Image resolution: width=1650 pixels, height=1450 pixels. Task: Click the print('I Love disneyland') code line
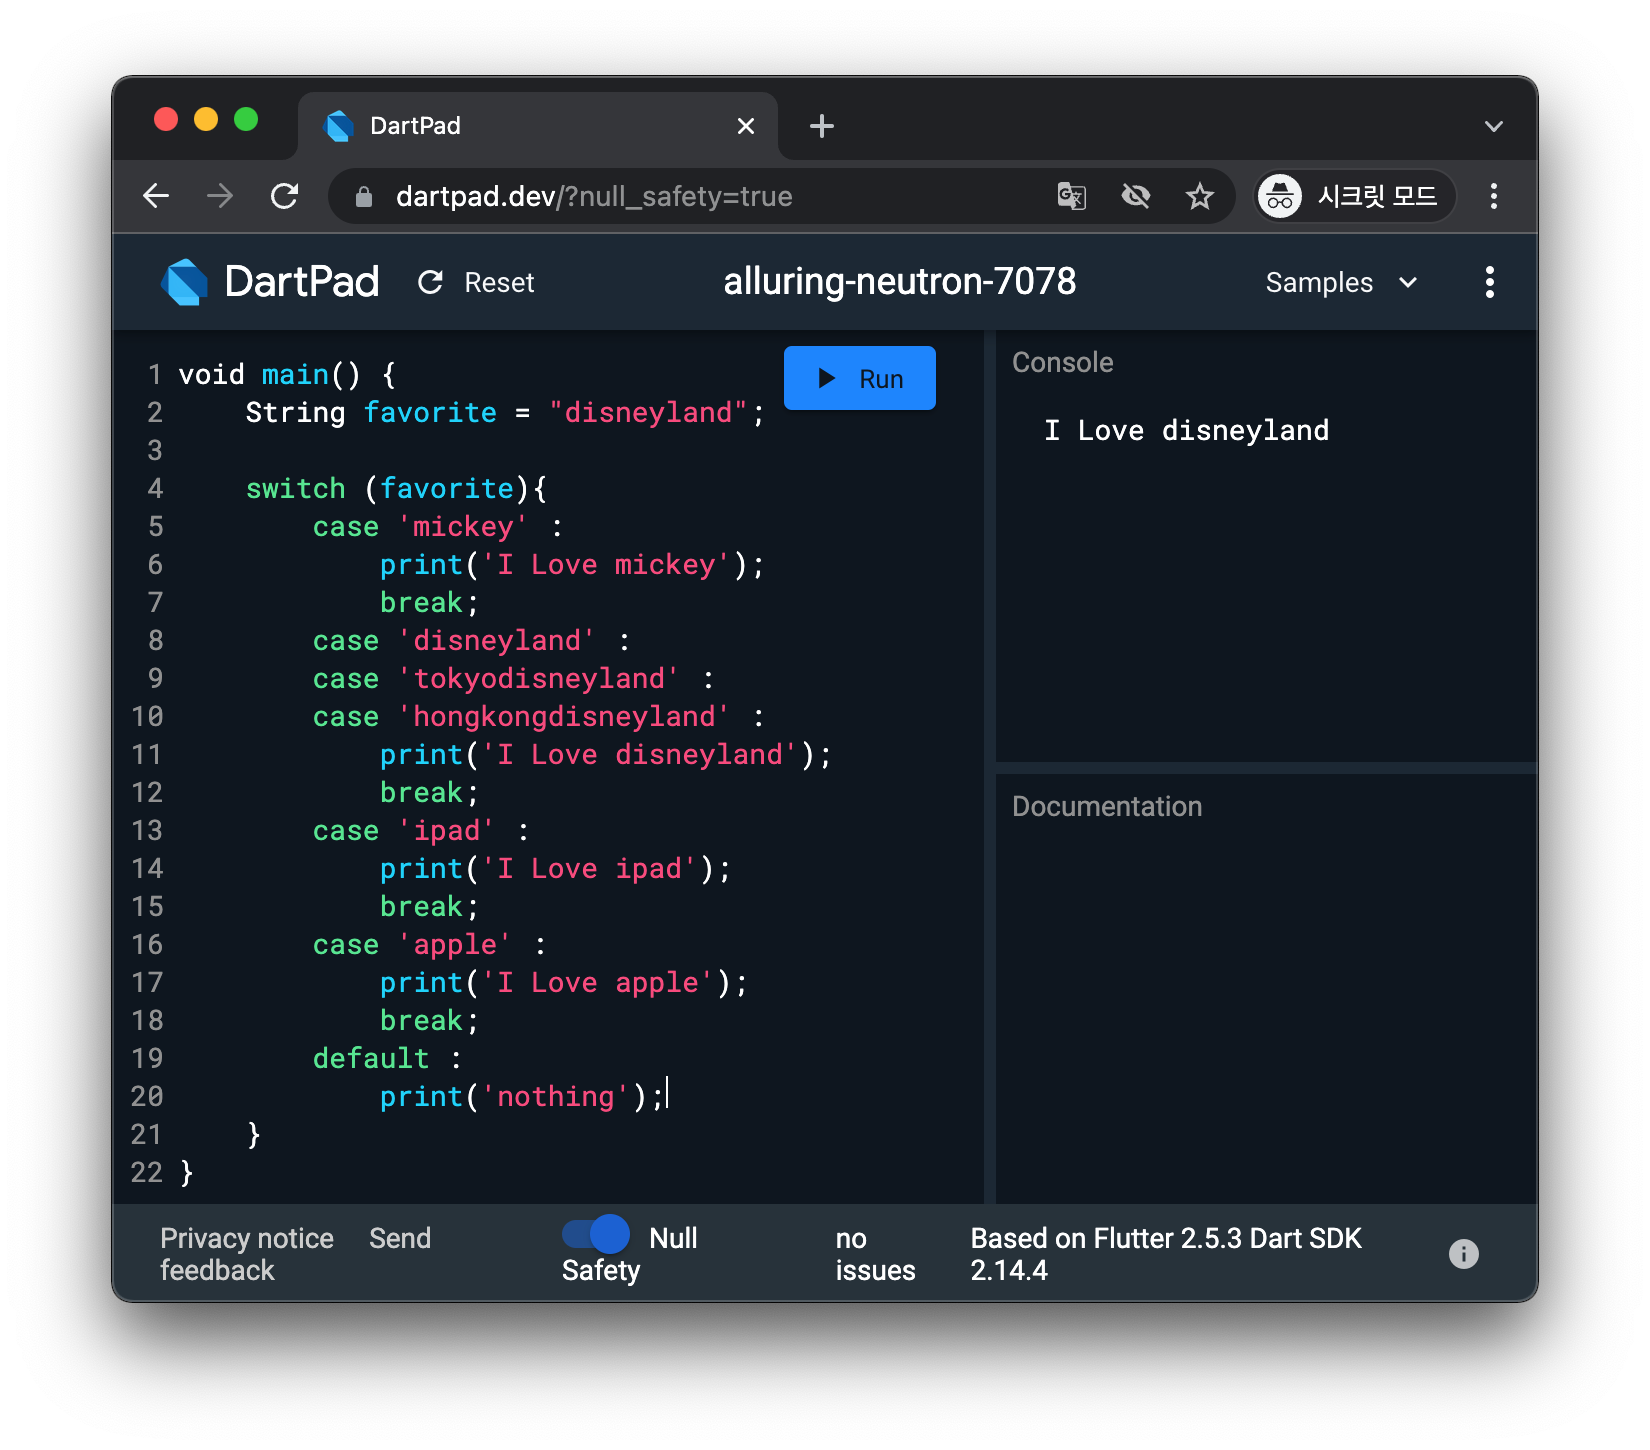tap(605, 755)
